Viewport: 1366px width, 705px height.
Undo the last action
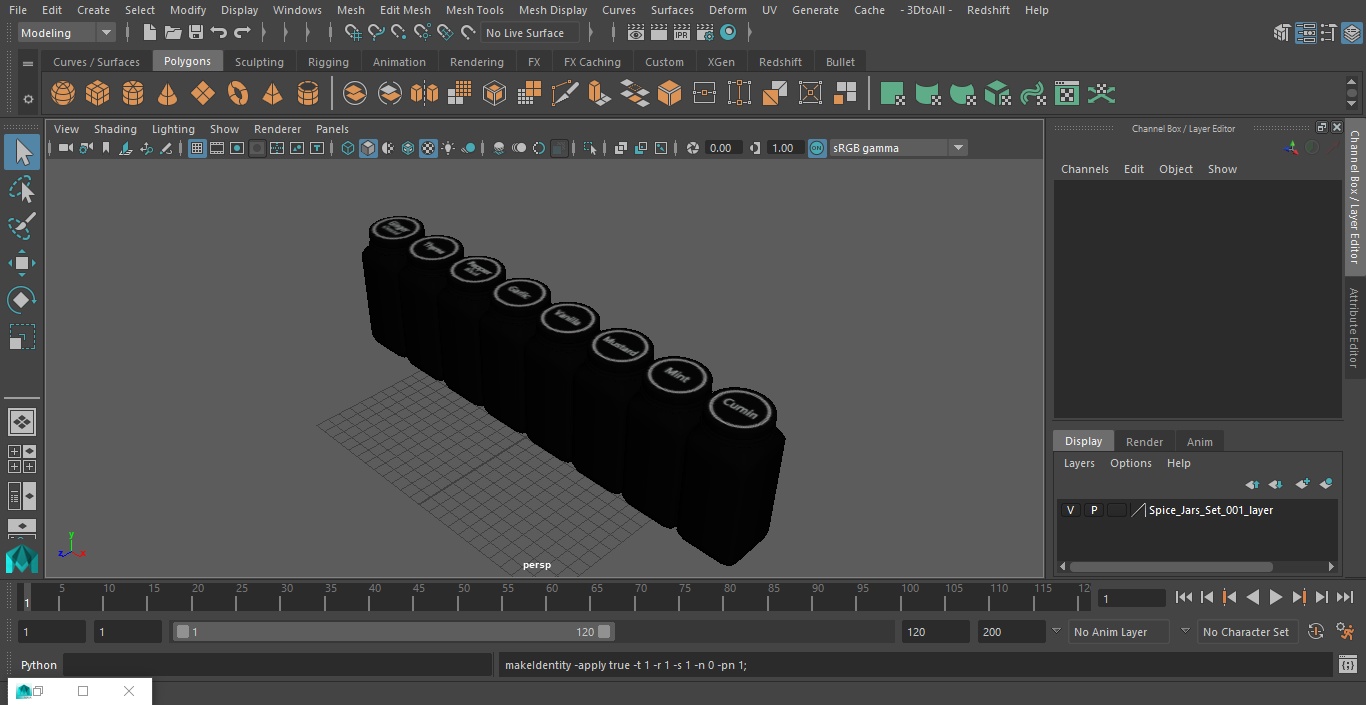click(x=219, y=33)
